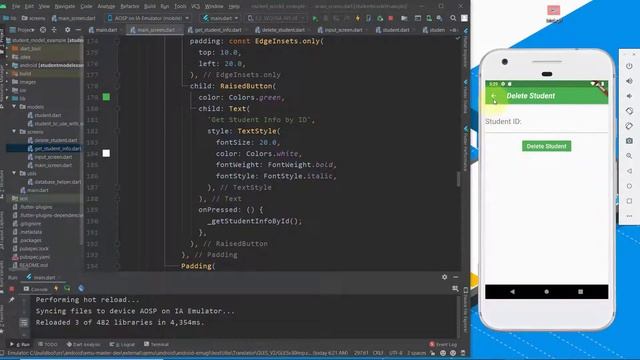
Task: Open emulator extended controls (three dots)
Action: 629,216
